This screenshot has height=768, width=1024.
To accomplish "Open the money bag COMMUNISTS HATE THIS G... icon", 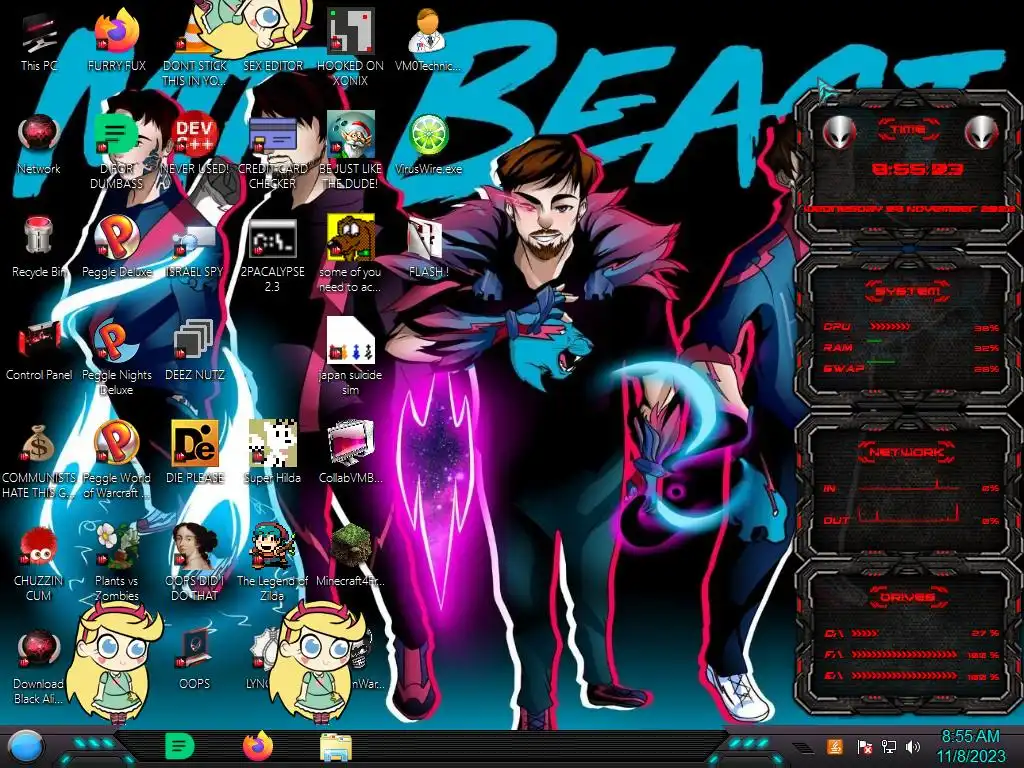I will [x=39, y=460].
